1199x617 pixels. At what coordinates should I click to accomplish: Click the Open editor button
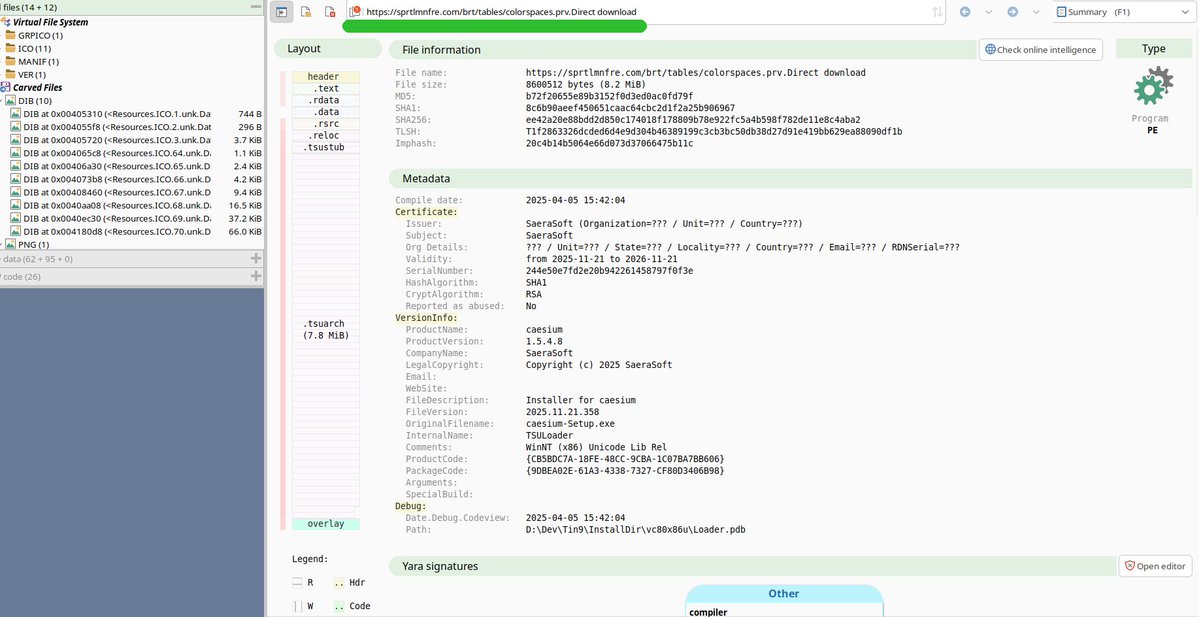coord(1155,566)
